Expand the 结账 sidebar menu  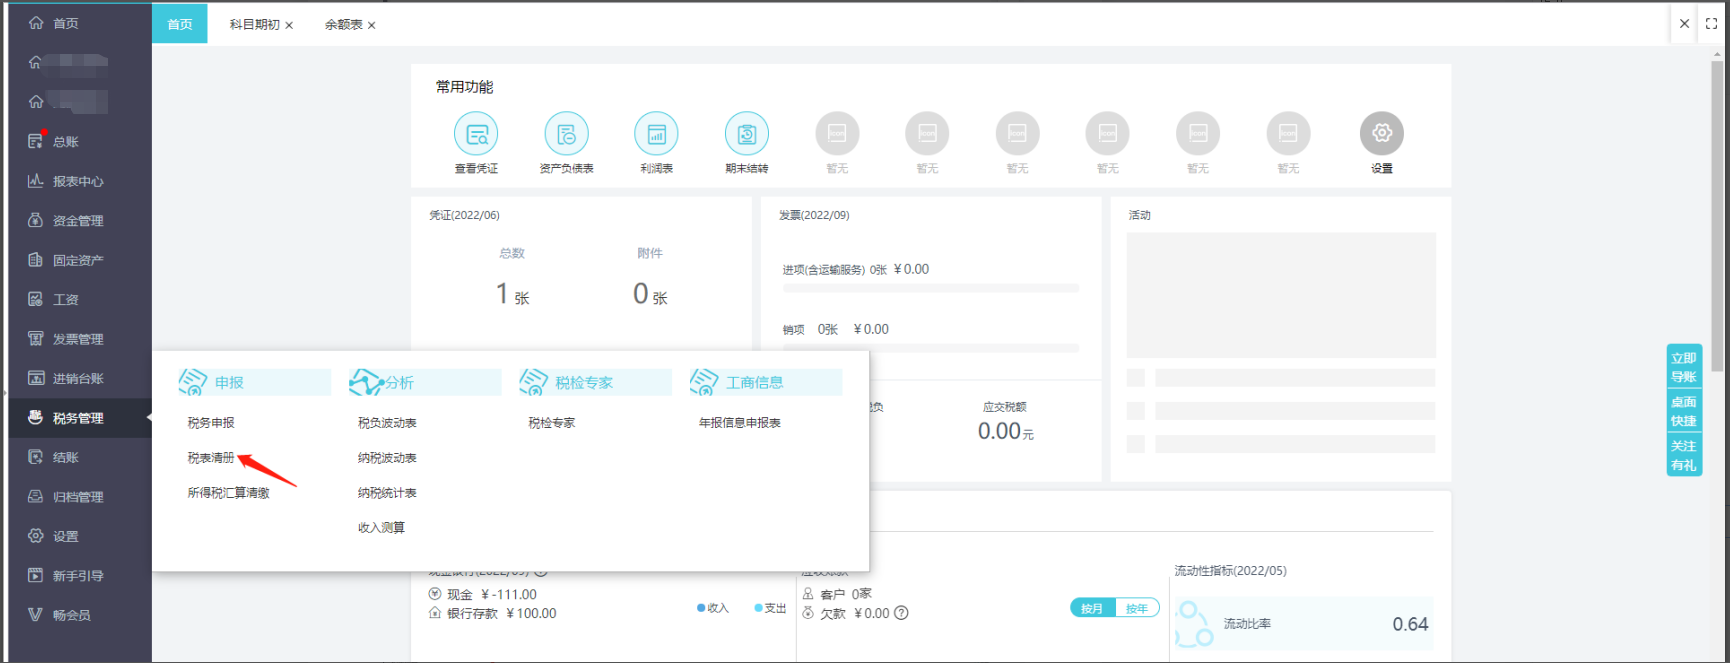pyautogui.click(x=66, y=457)
